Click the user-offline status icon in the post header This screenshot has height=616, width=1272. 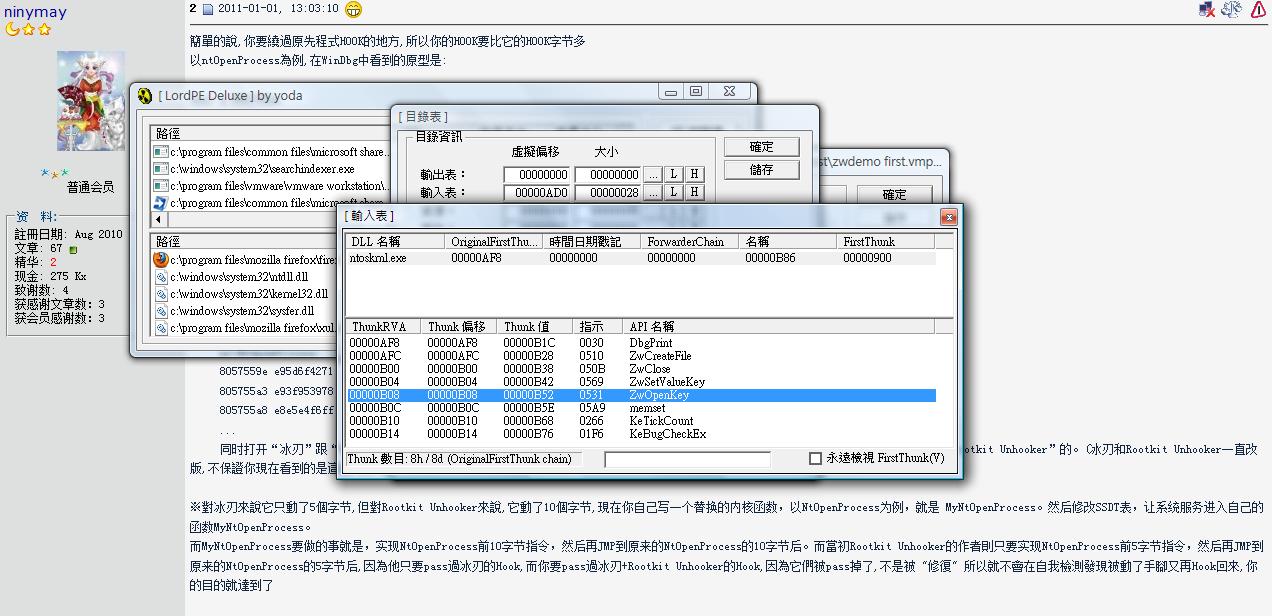pos(1206,9)
